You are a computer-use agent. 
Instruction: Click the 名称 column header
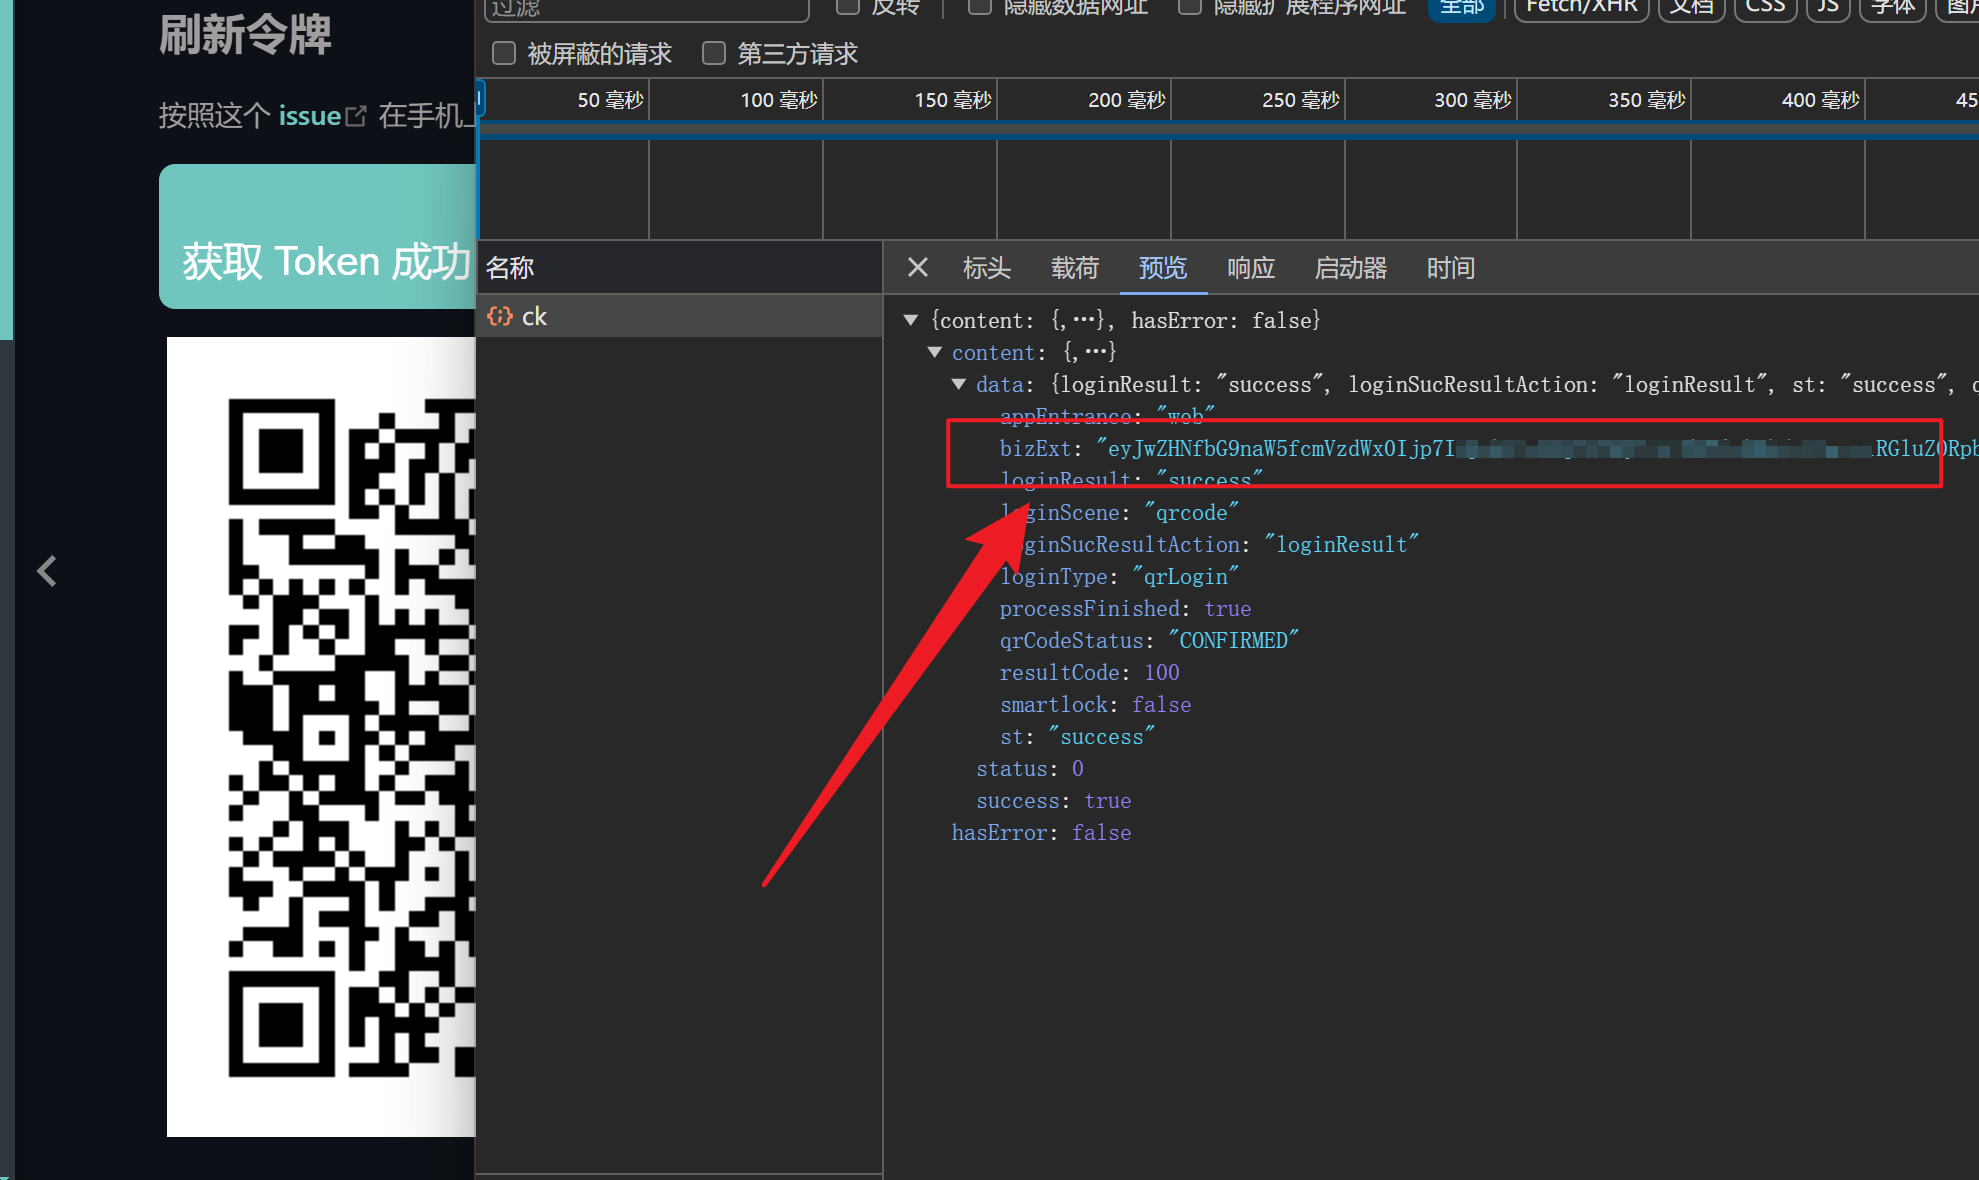click(x=510, y=268)
